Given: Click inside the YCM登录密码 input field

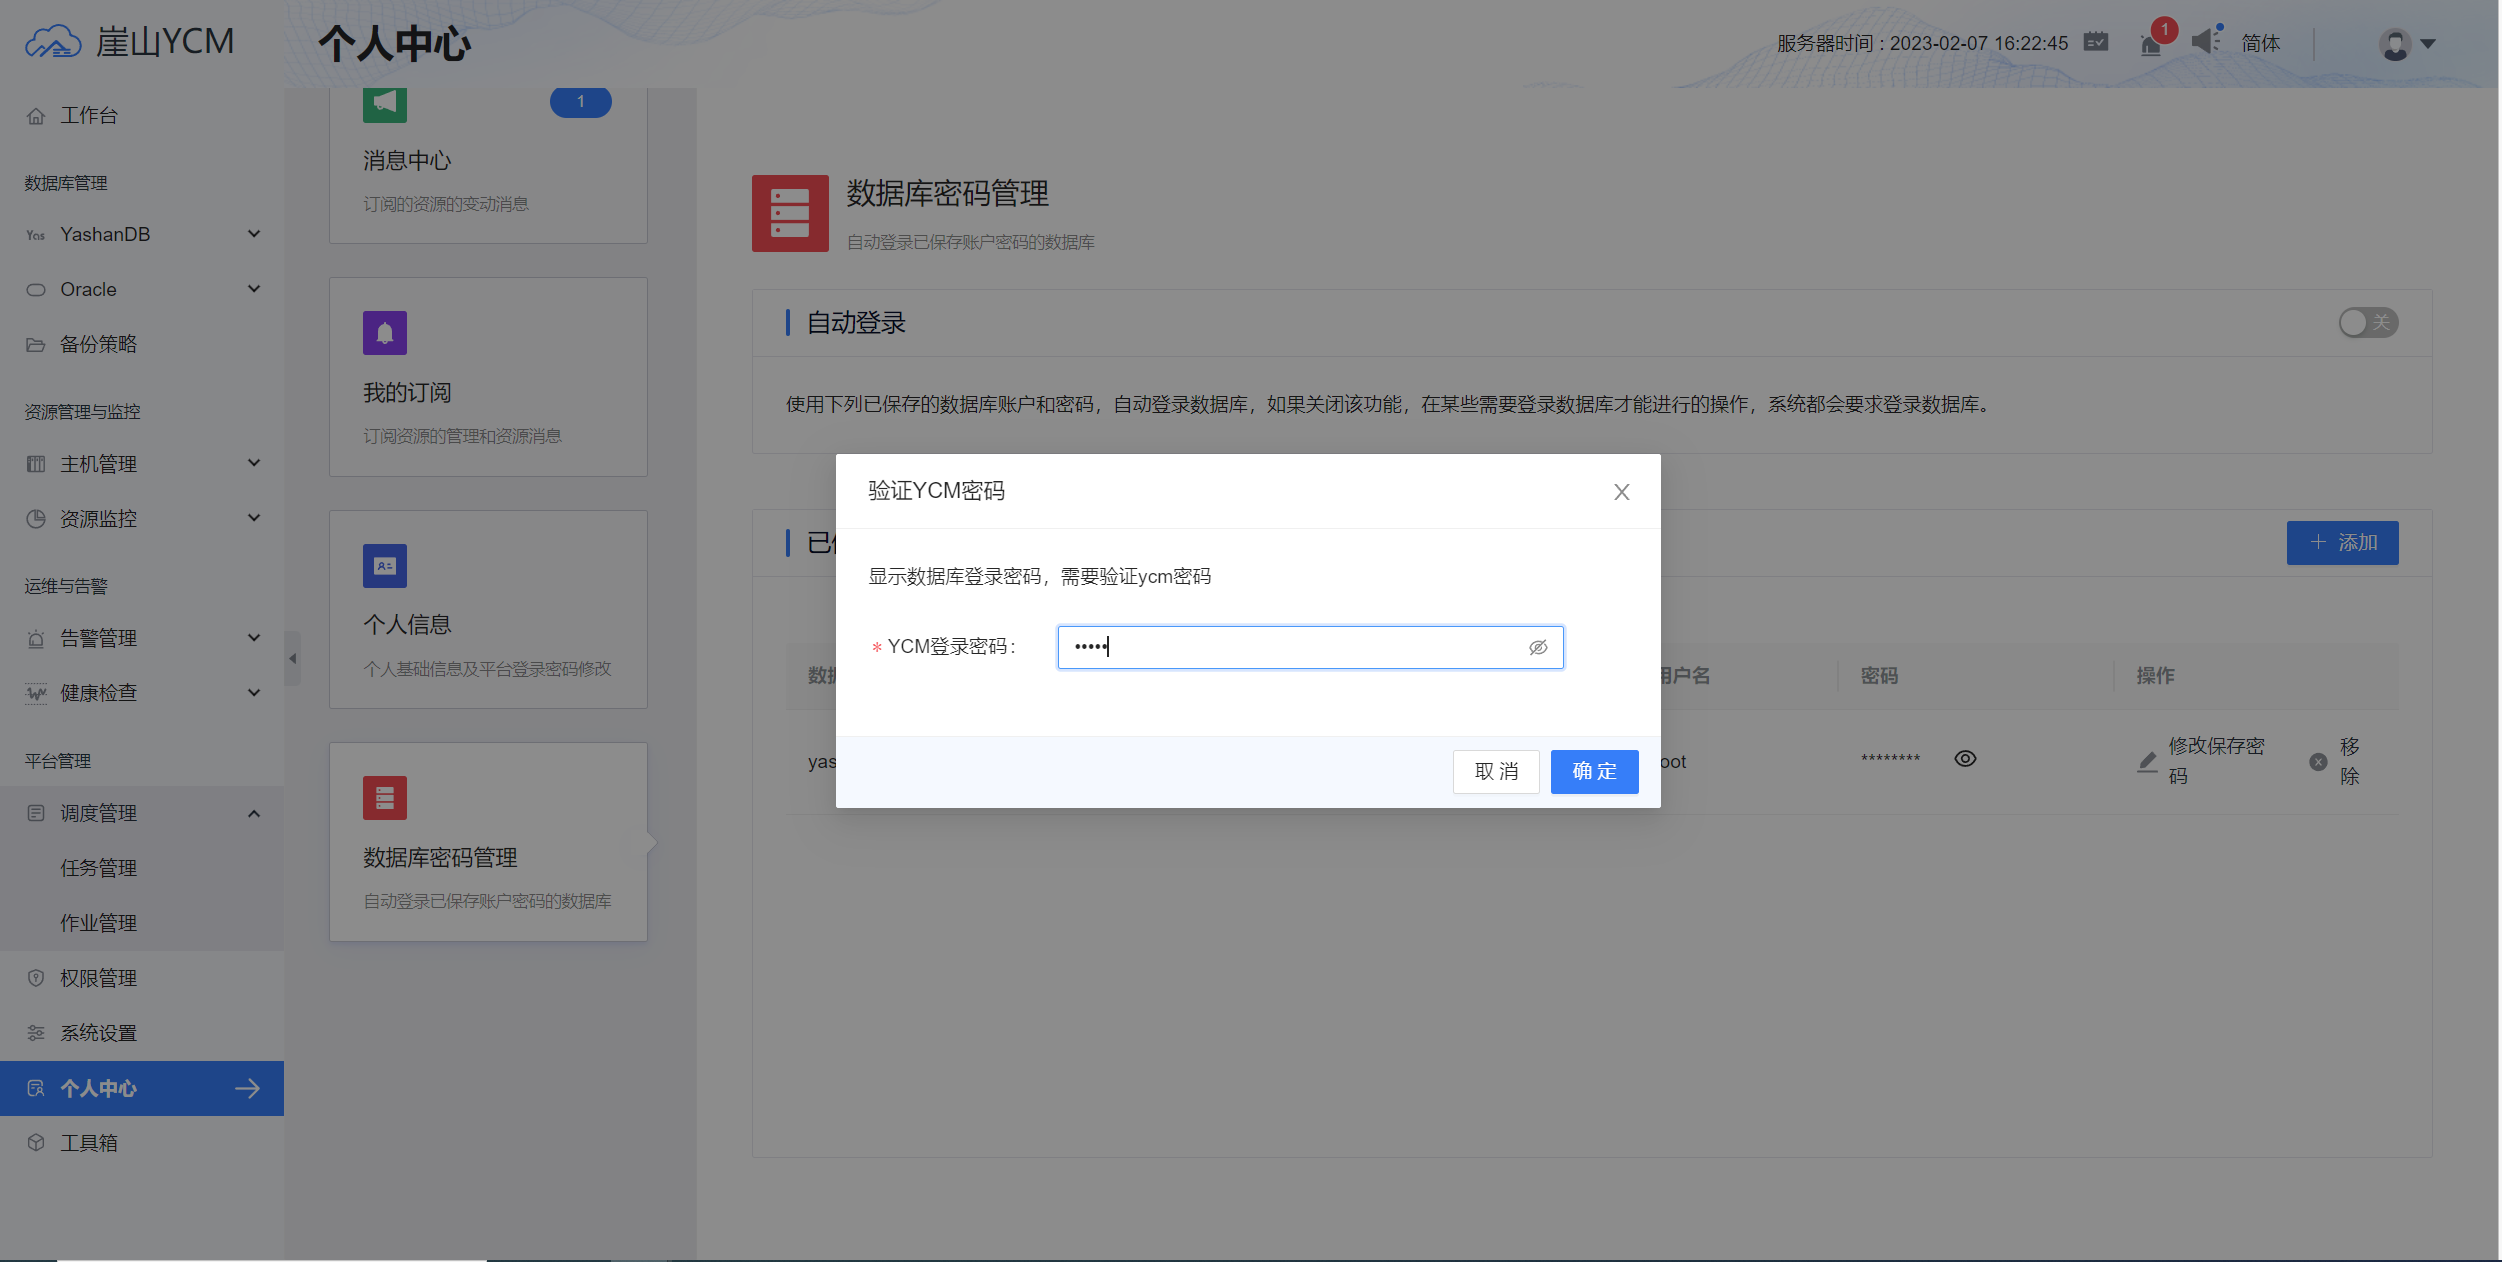Looking at the screenshot, I should (1280, 647).
